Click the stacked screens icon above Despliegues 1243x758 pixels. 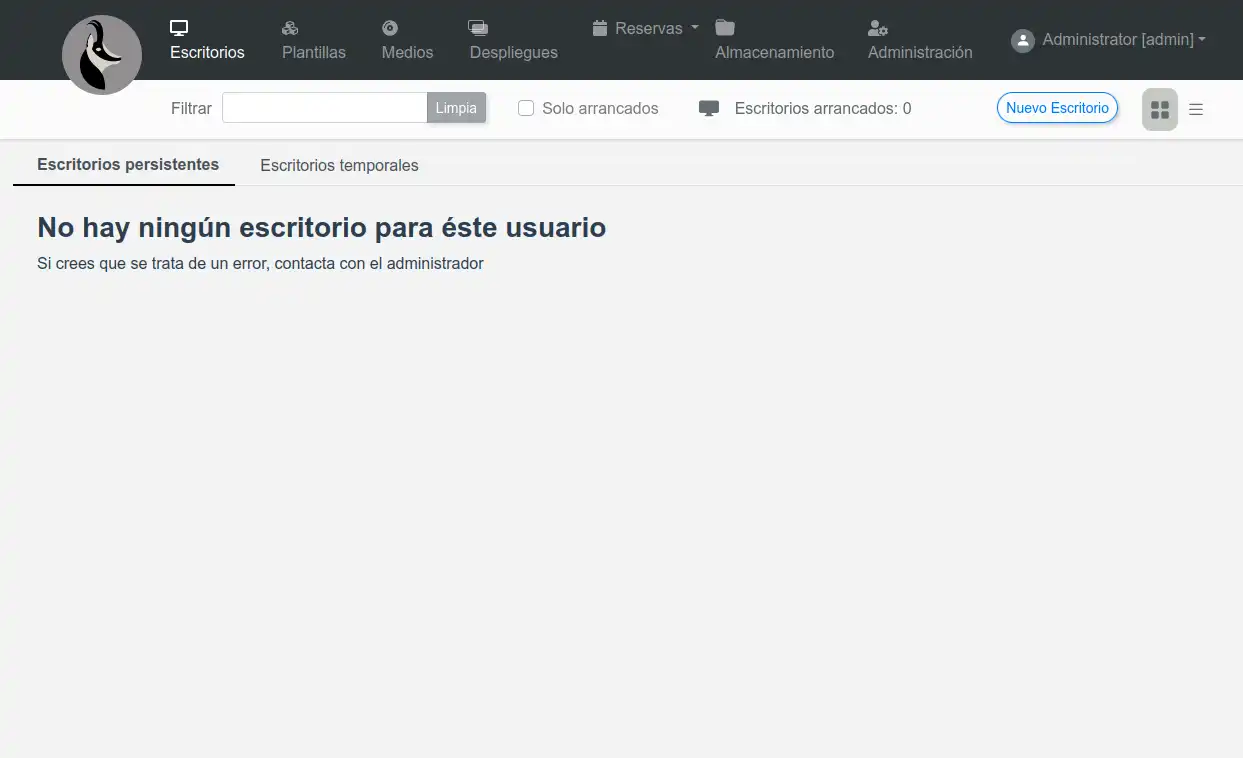point(478,28)
